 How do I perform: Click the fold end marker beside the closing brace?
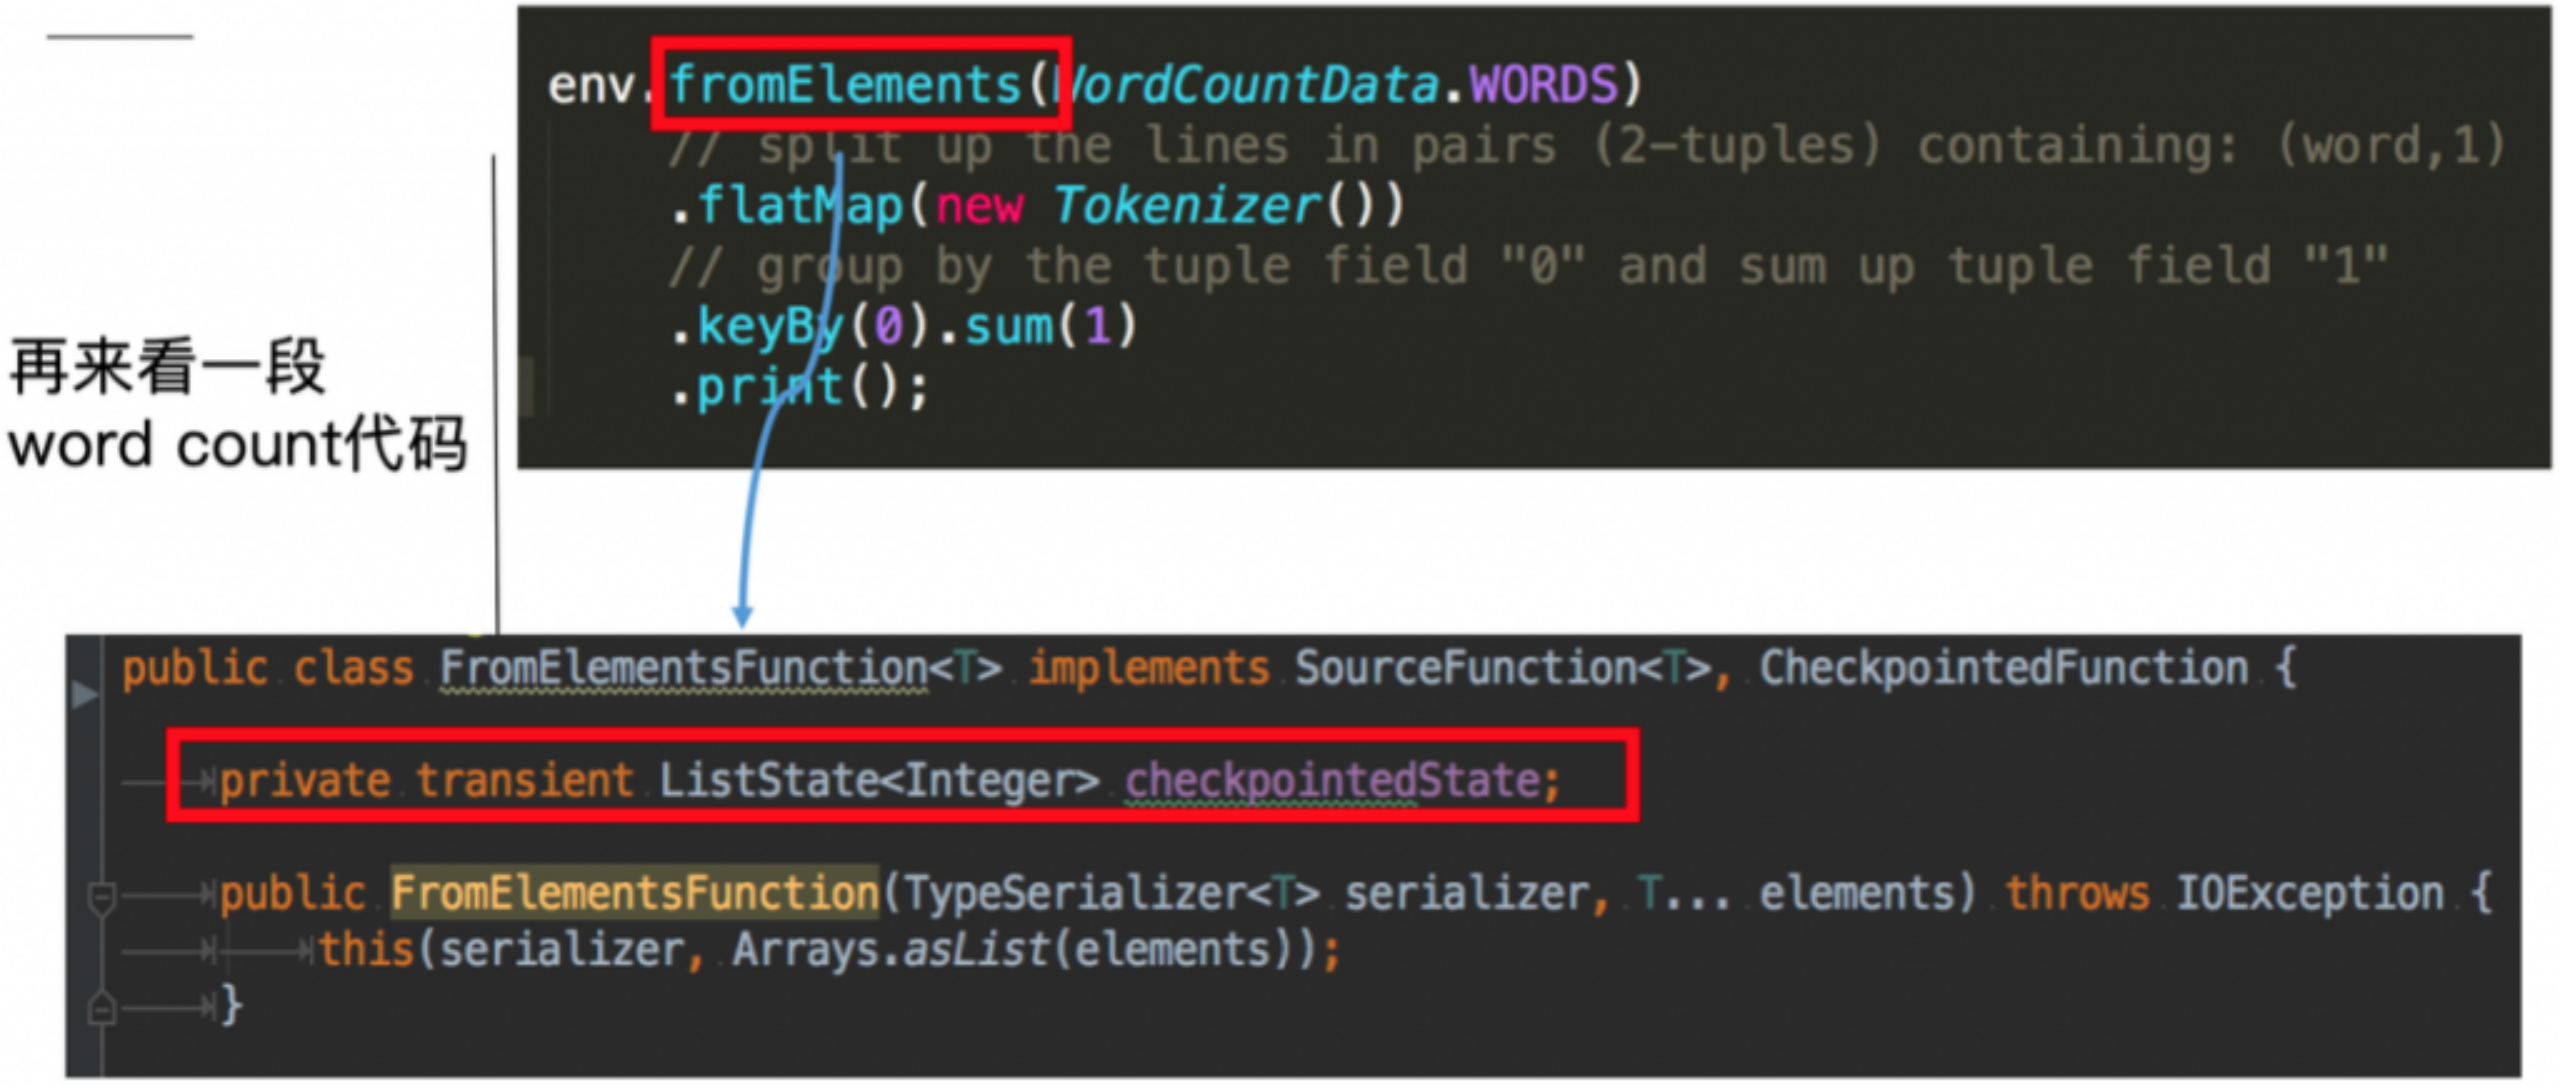point(102,1008)
